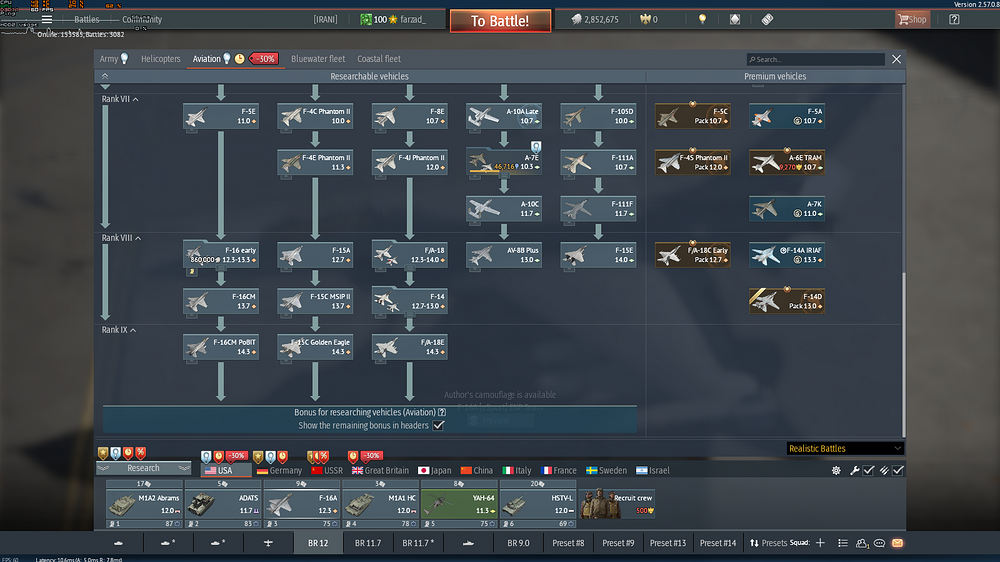Open bonus for researching vehicles help
Screen dimensions: 1000x562
pos(442,412)
